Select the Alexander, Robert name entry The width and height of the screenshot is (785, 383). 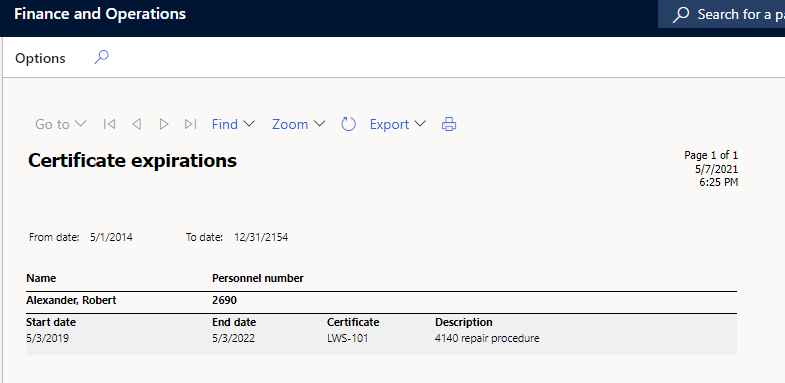71,300
